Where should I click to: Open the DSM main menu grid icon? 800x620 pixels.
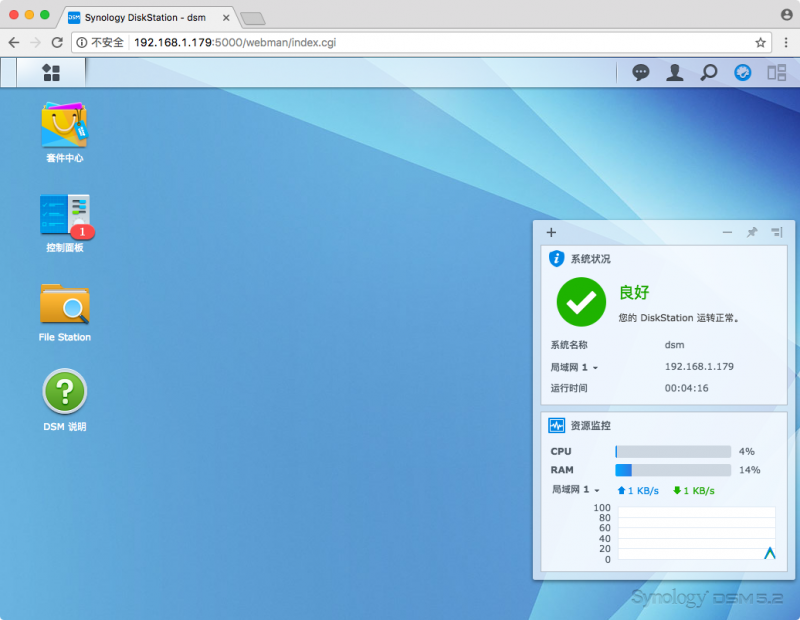[51, 72]
